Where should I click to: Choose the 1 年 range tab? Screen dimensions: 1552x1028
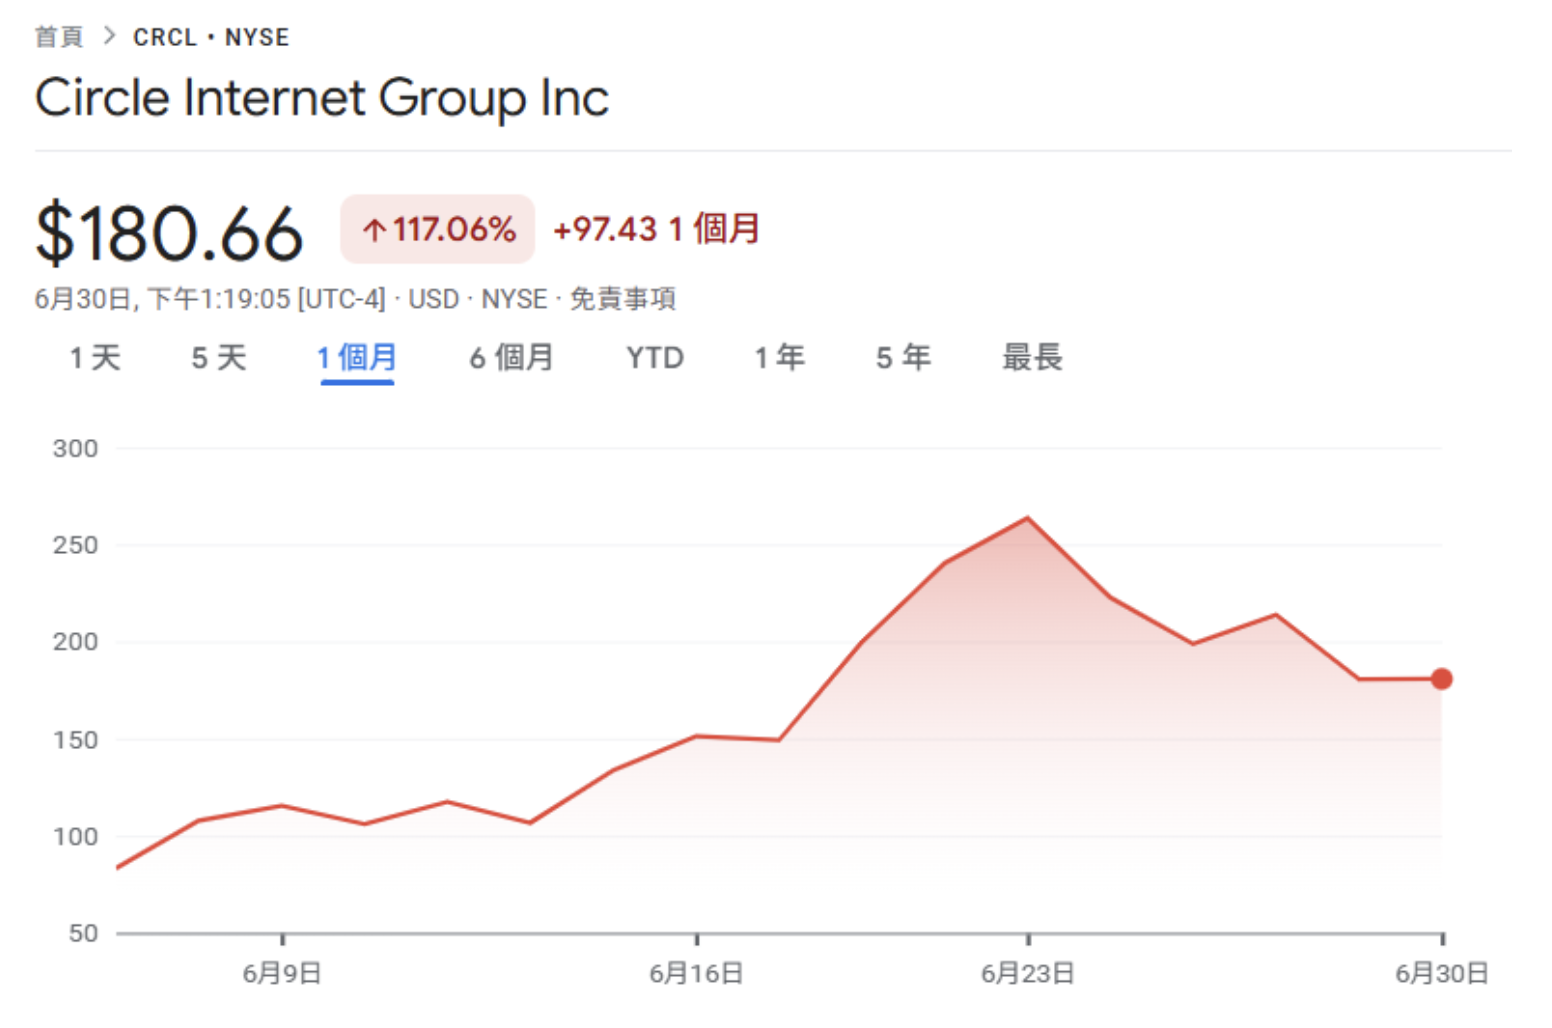point(779,358)
